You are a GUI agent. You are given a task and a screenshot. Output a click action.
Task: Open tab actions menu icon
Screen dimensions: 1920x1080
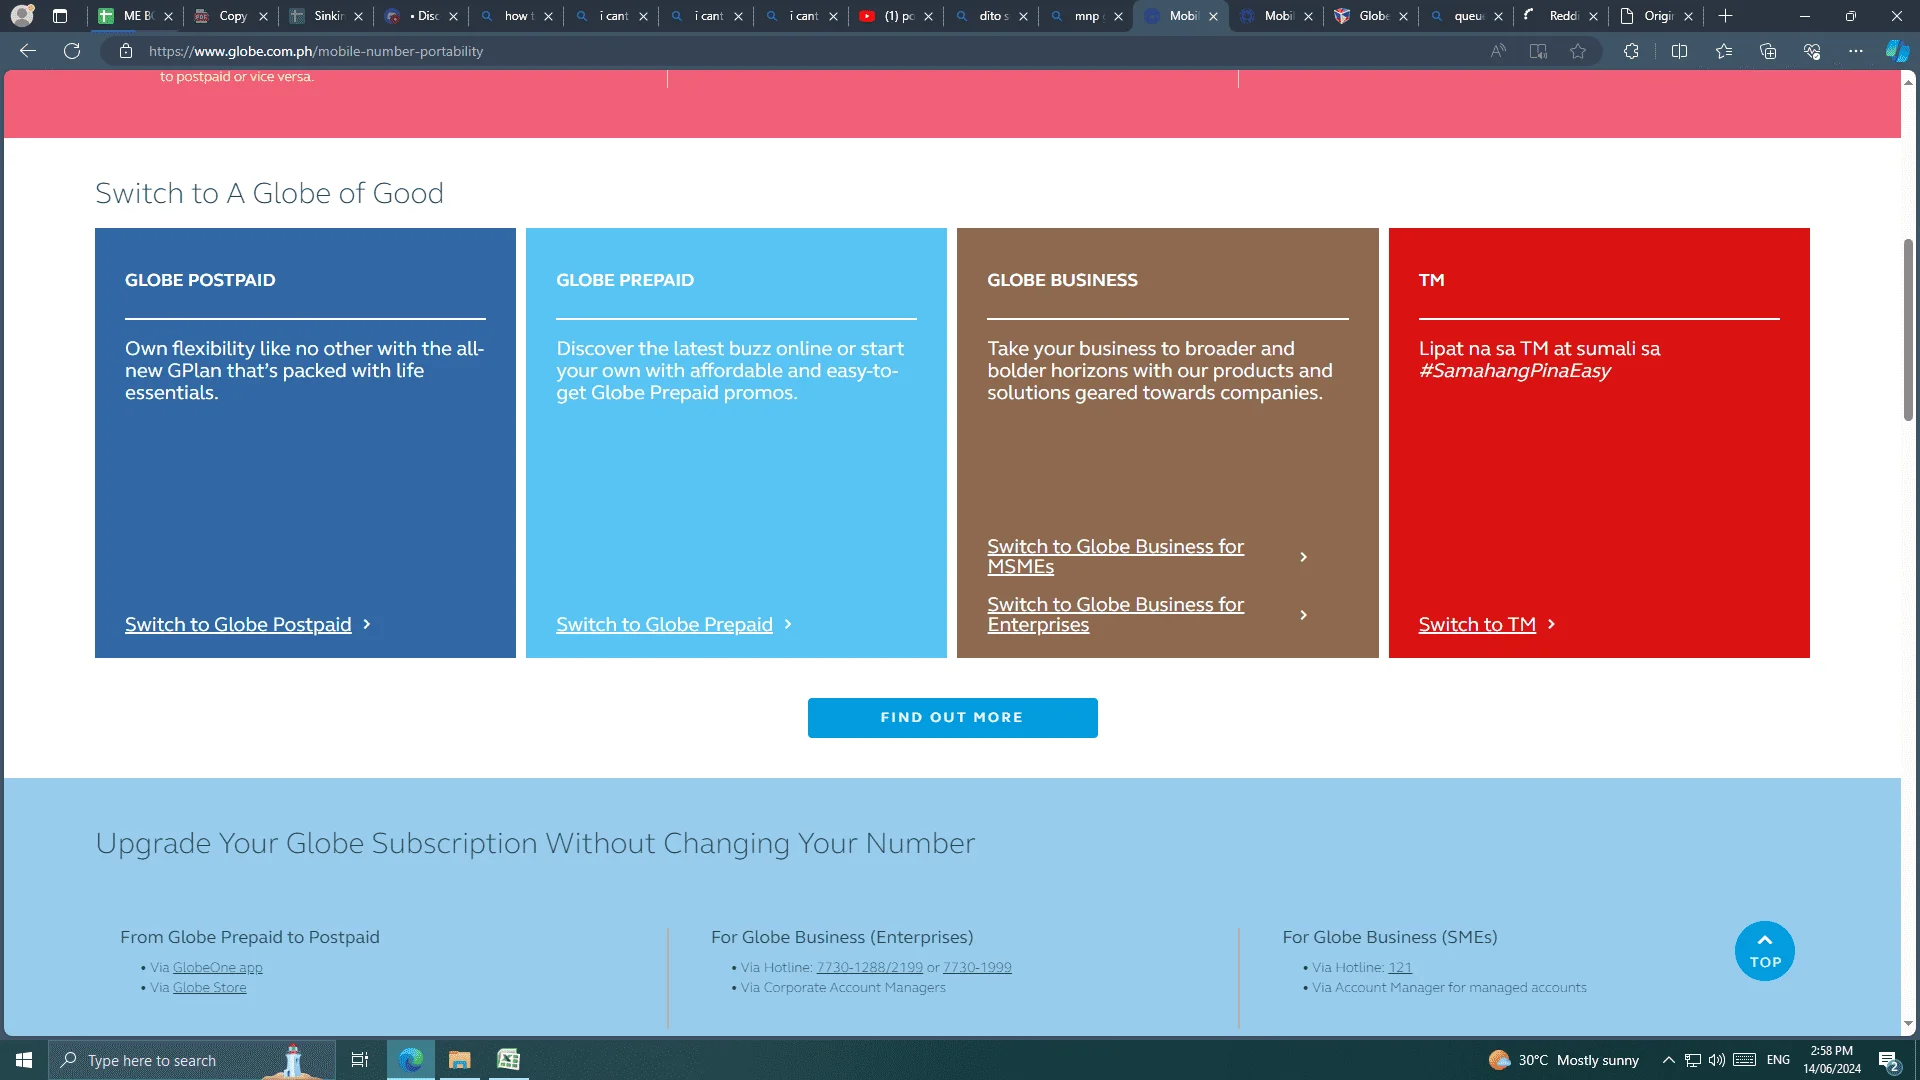(60, 16)
